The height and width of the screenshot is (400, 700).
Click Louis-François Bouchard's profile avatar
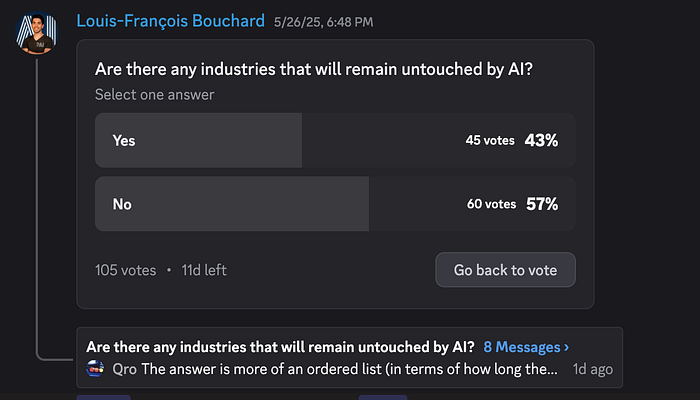35,31
